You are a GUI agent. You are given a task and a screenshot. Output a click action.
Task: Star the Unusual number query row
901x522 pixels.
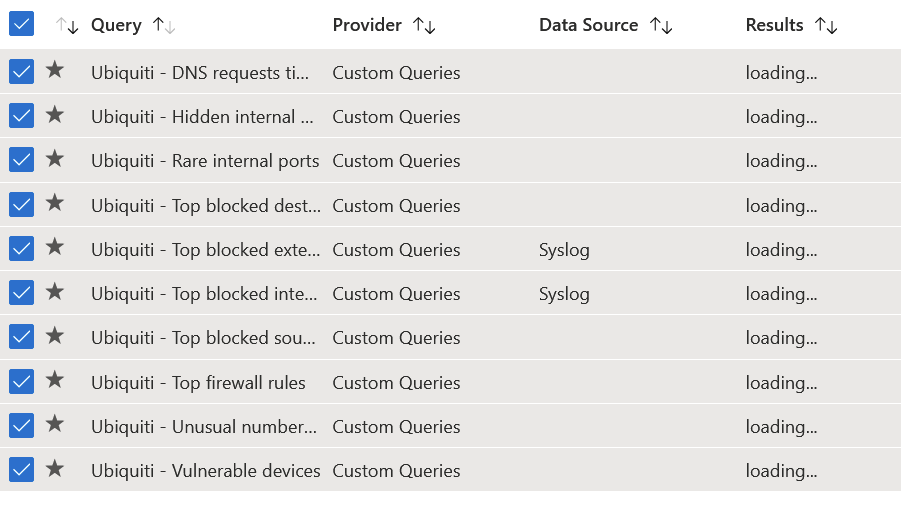coord(55,424)
